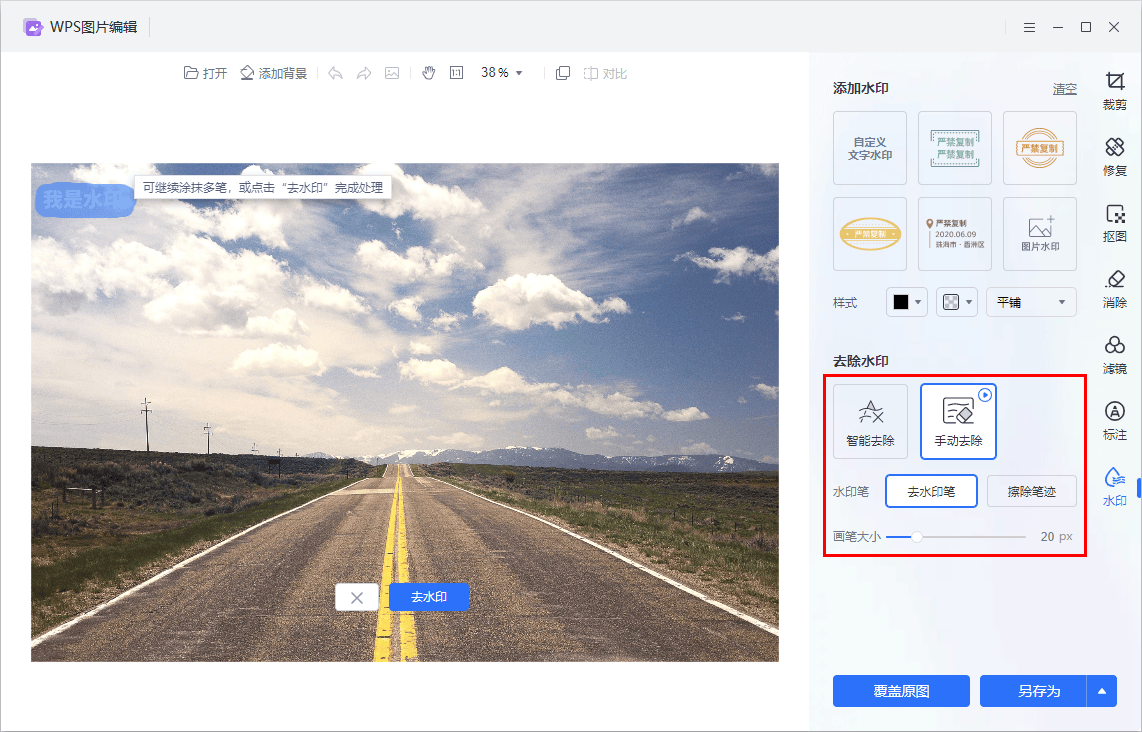Select the Annotation (标注) tool

1114,420
